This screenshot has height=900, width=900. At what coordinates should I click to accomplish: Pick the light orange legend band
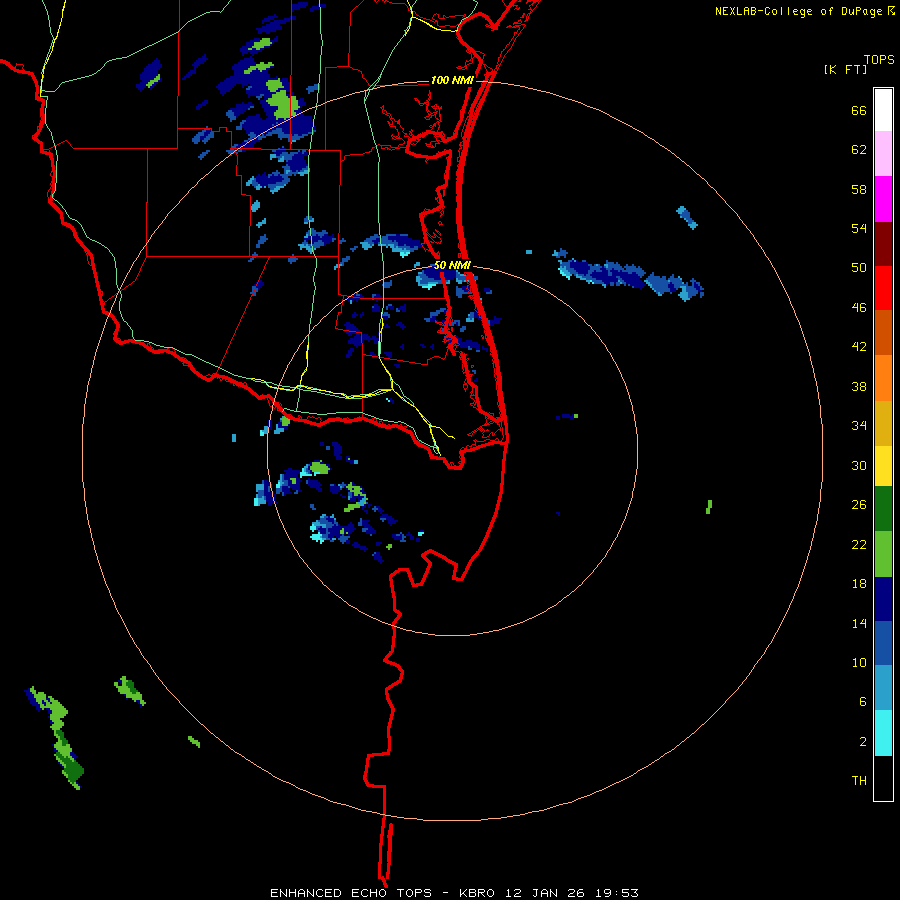click(883, 378)
